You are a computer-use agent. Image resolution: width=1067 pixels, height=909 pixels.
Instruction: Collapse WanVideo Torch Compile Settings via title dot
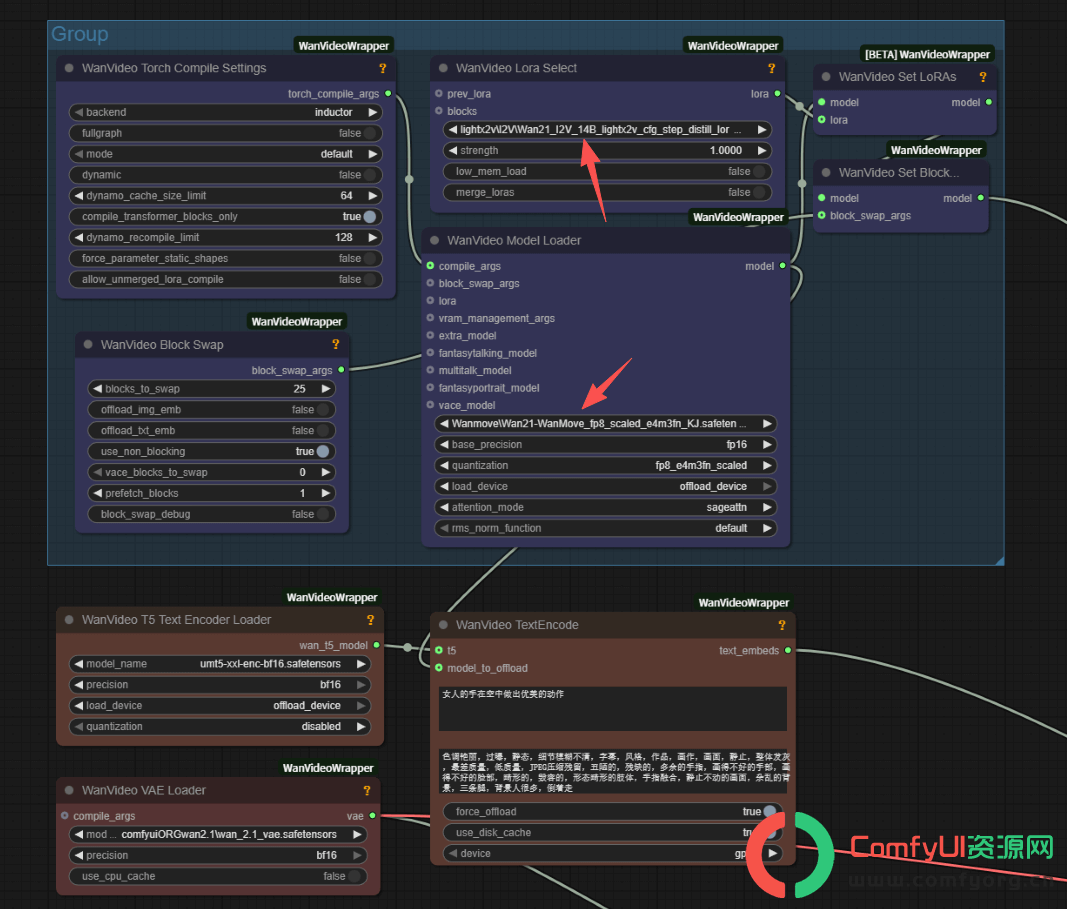[69, 68]
